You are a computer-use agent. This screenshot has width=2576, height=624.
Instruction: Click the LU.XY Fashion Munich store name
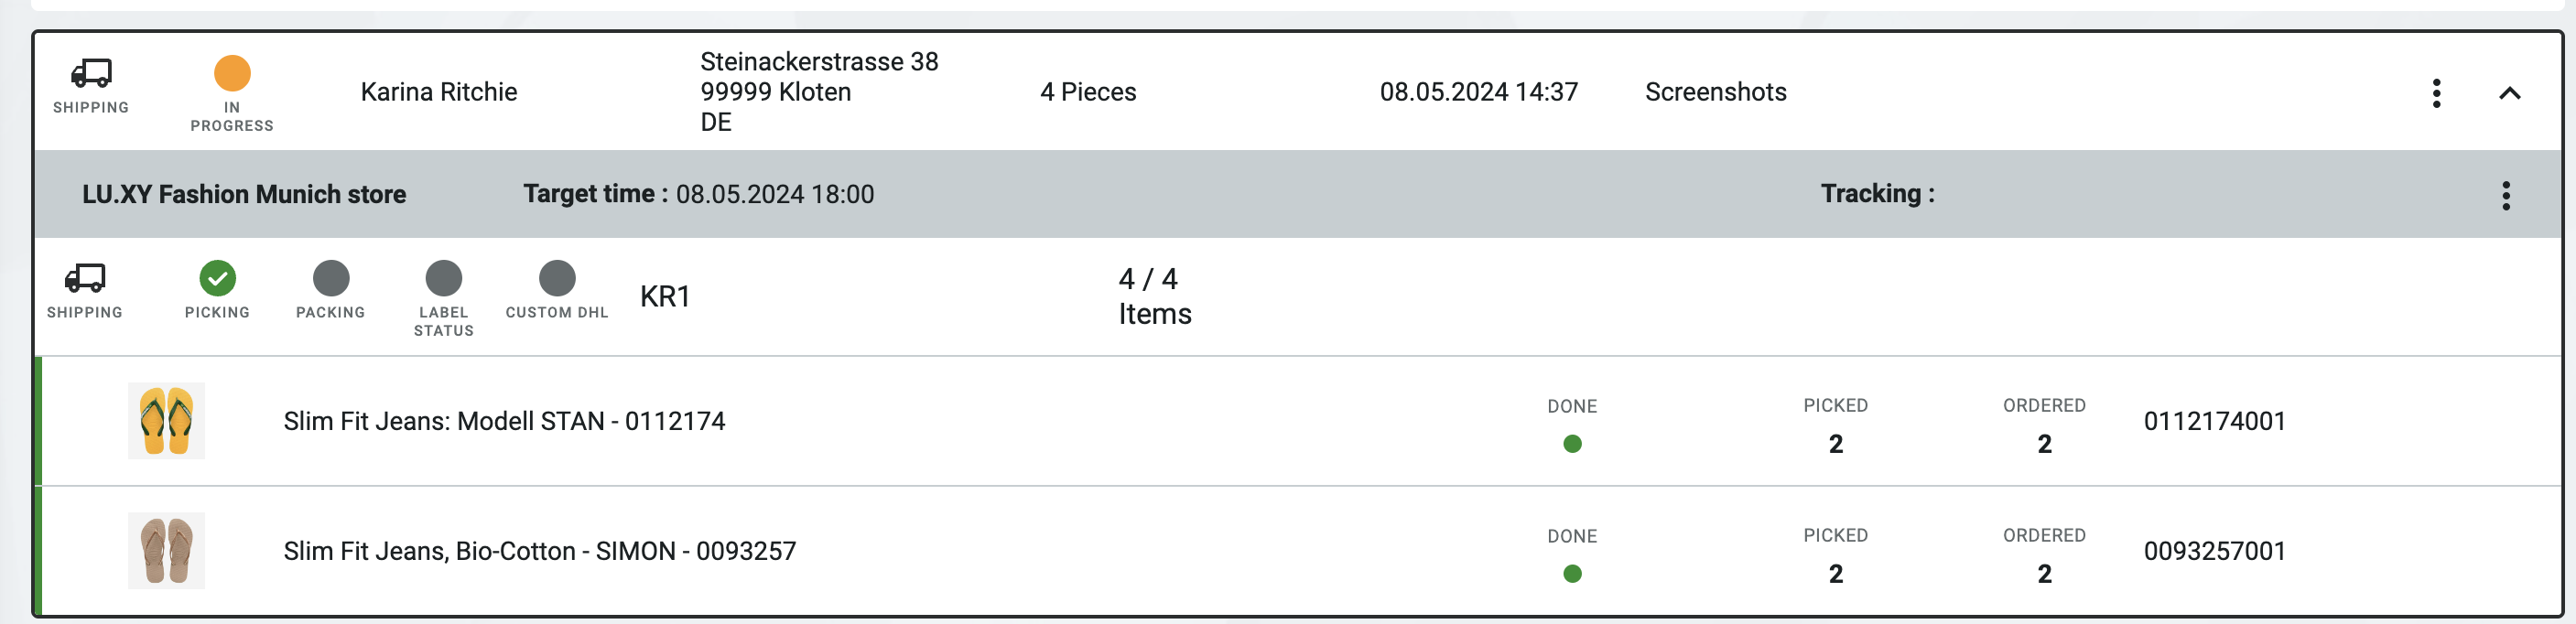click(x=244, y=194)
